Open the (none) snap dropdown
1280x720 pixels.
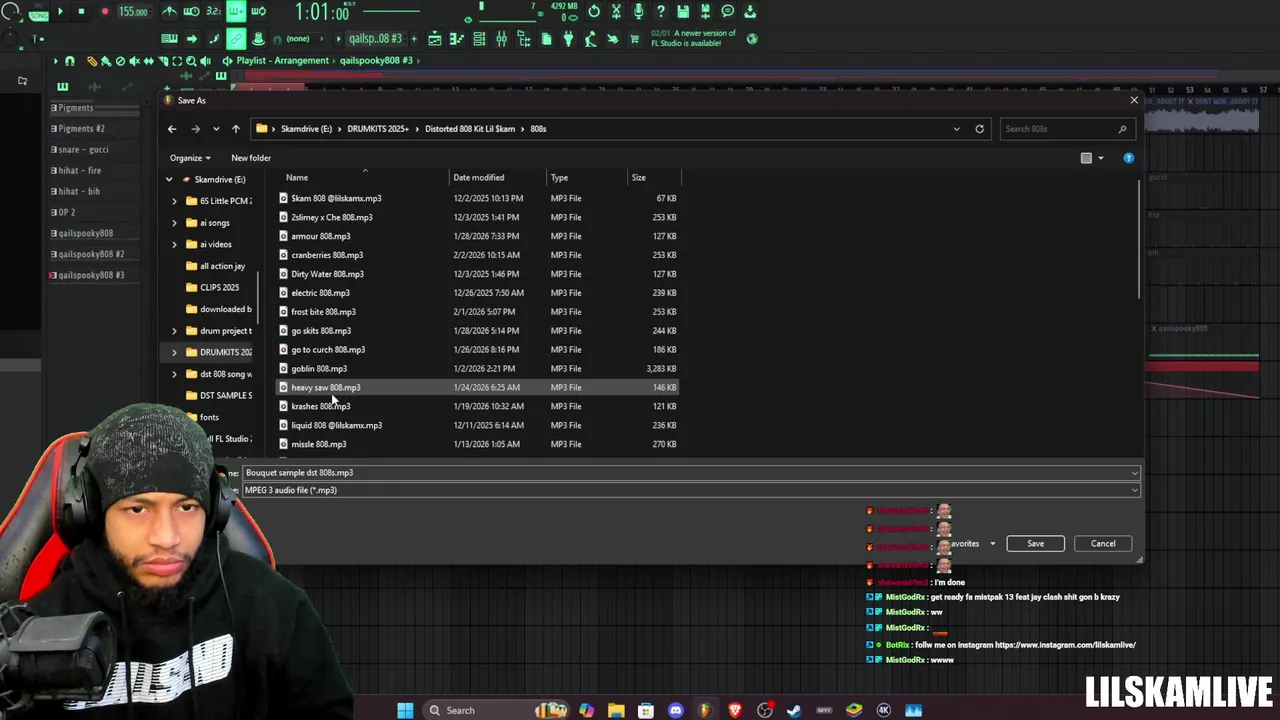pos(298,39)
